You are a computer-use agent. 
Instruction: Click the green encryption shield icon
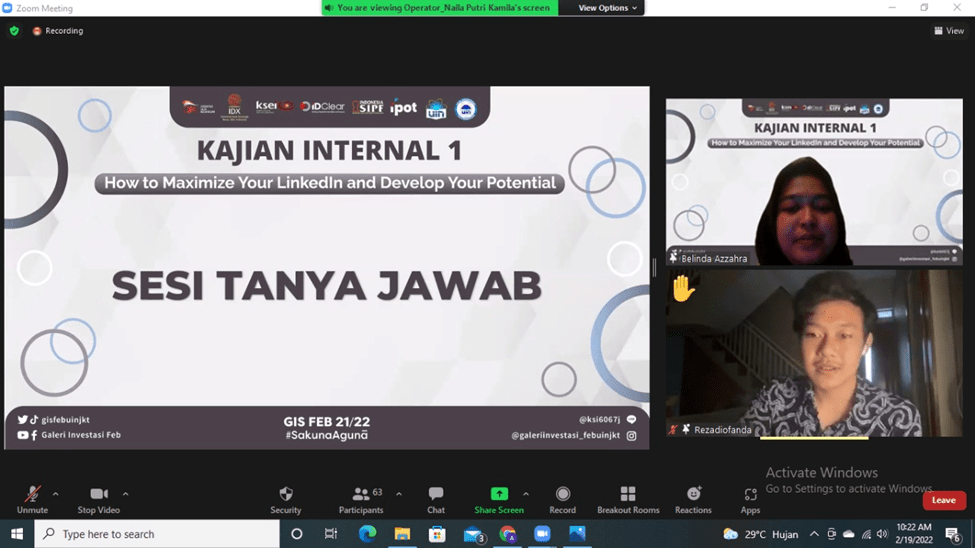14,31
